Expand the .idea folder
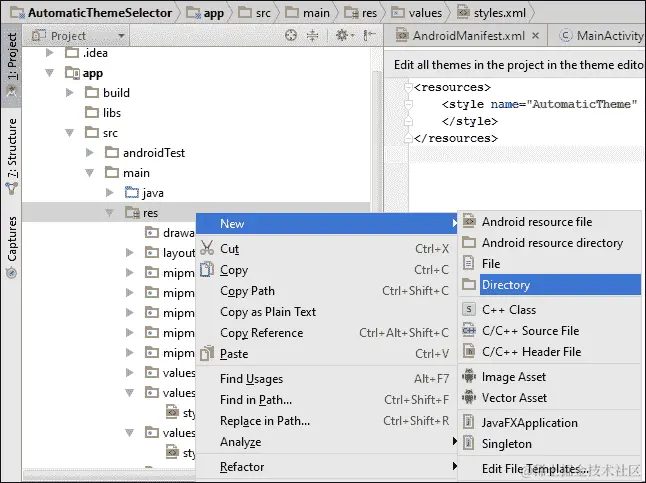Image resolution: width=646 pixels, height=483 pixels. coord(49,52)
